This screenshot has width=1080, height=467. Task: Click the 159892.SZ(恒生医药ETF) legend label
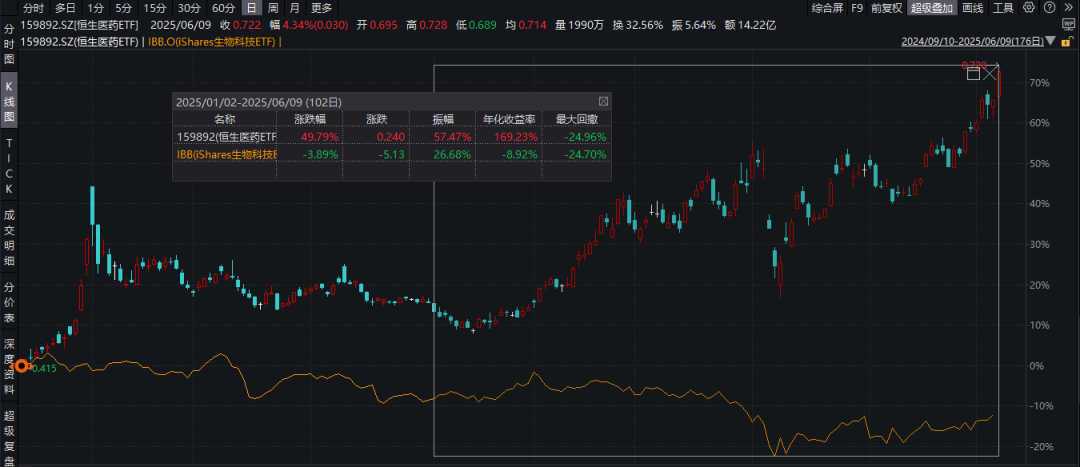pos(80,41)
